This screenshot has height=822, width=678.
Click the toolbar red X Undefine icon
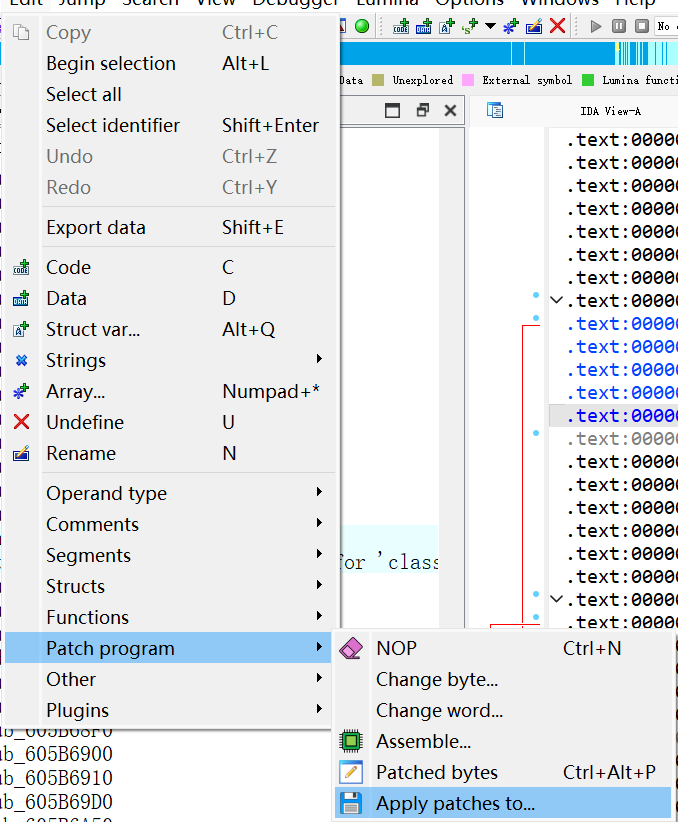(x=557, y=26)
